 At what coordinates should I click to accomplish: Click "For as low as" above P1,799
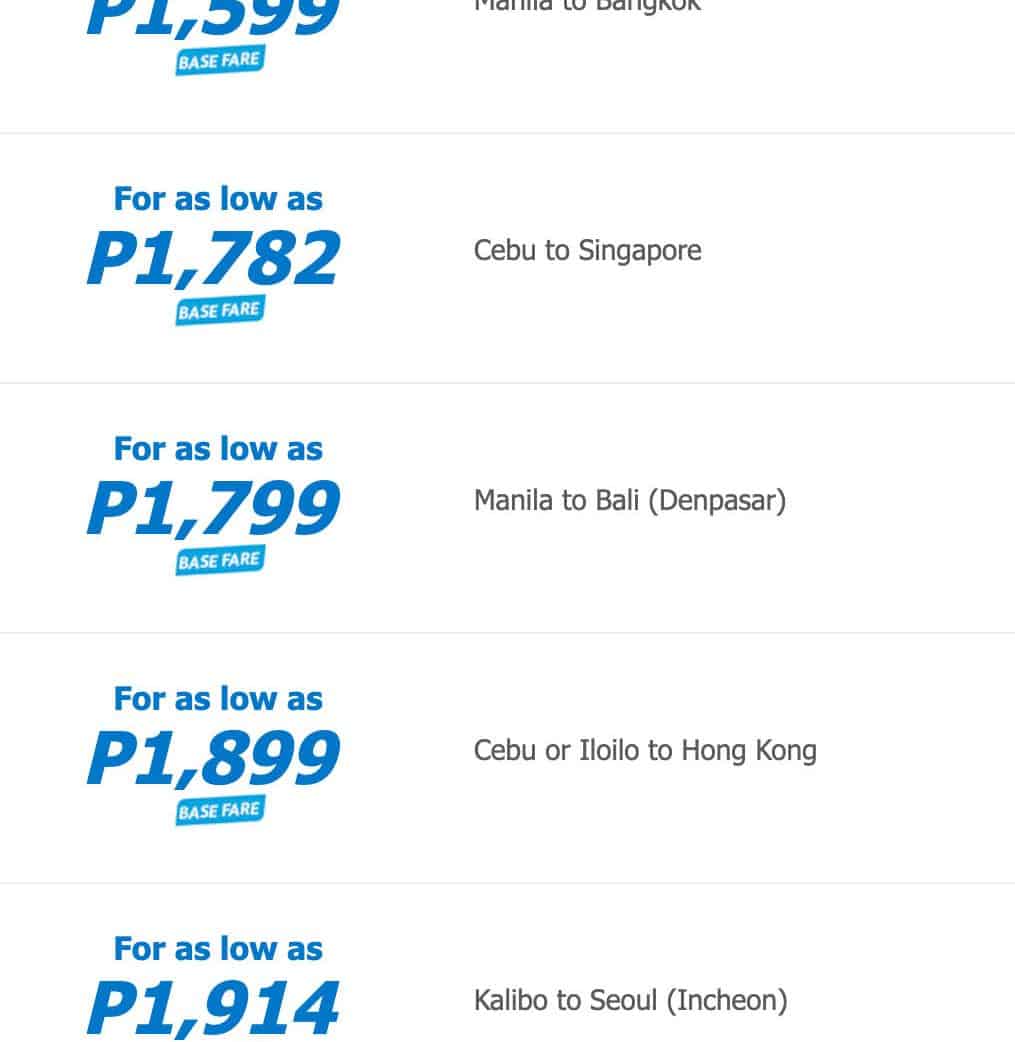pyautogui.click(x=218, y=449)
